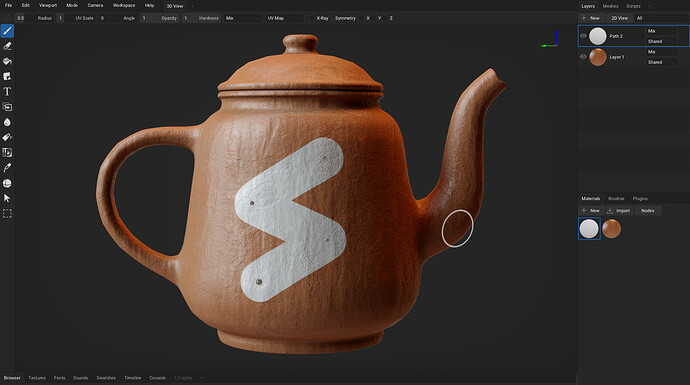The image size is (690, 385).
Task: Open the File menu
Action: coord(8,5)
